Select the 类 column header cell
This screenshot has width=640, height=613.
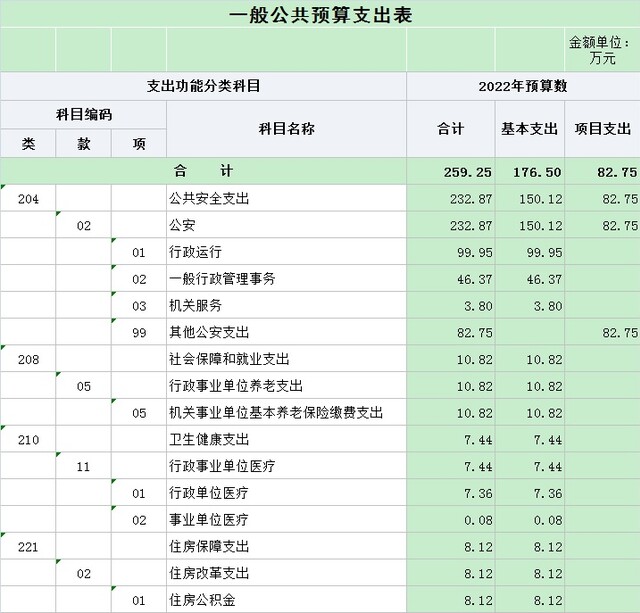click(28, 143)
